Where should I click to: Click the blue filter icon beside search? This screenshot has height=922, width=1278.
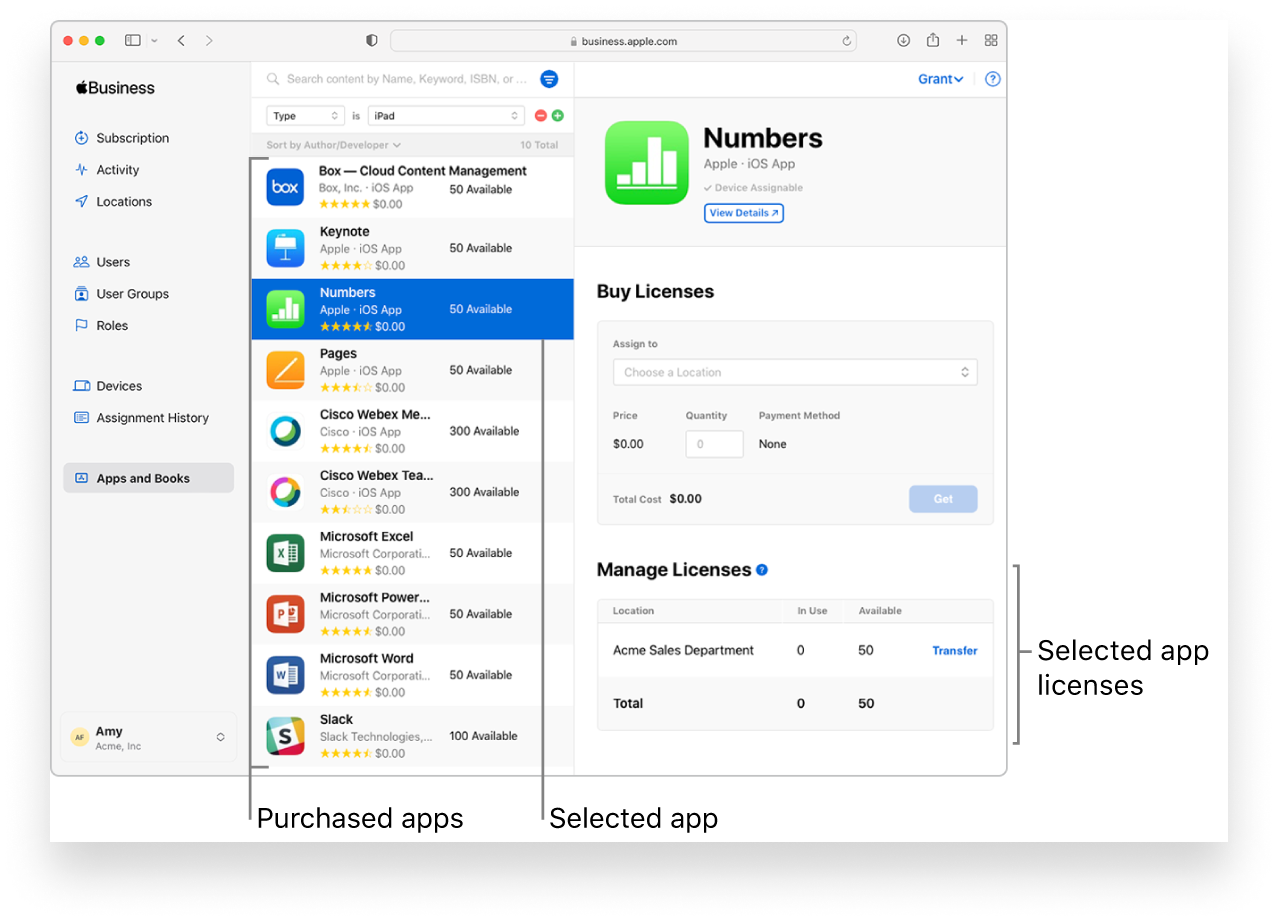549,79
